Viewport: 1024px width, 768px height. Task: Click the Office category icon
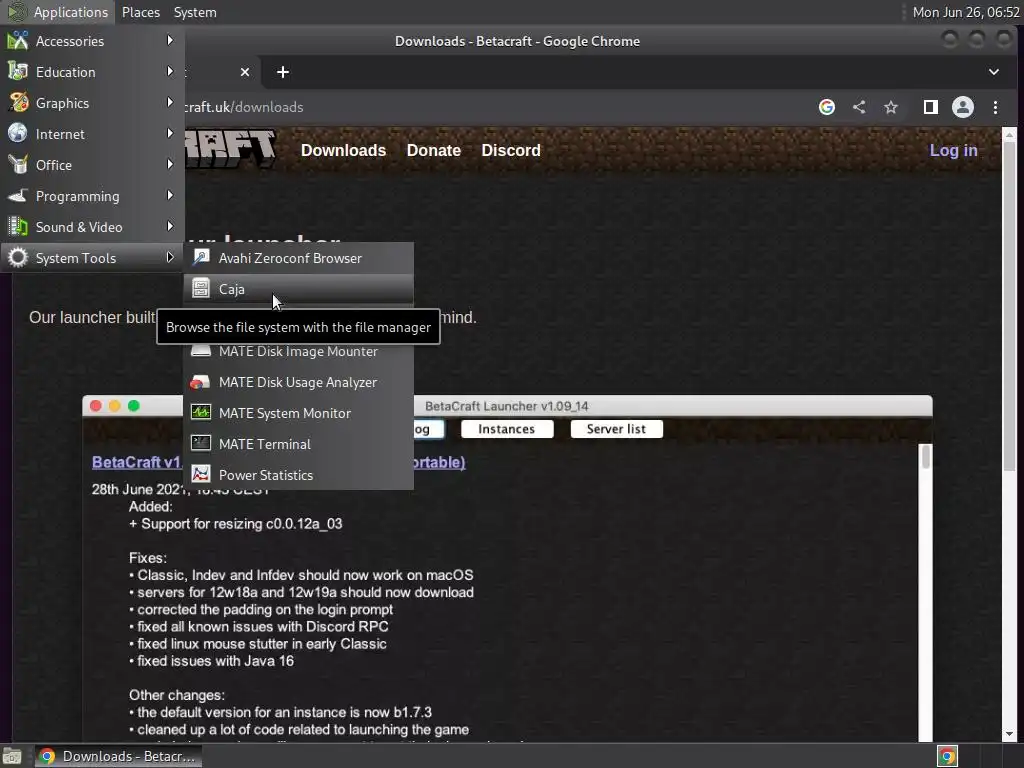18,165
